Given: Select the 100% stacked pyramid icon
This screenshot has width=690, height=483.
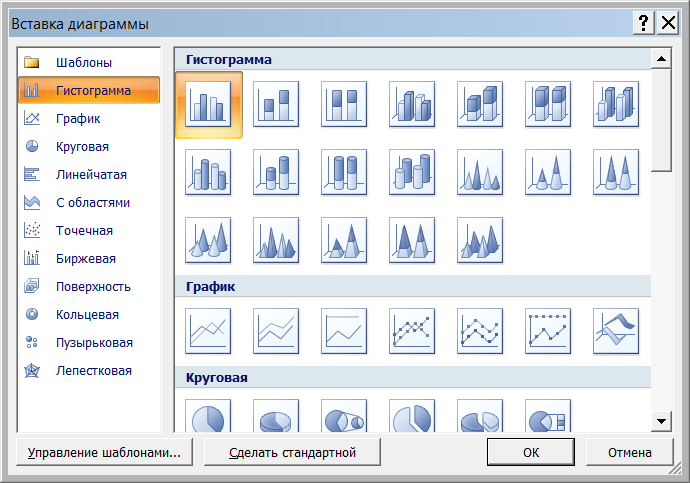Looking at the screenshot, I should pyautogui.click(x=412, y=240).
